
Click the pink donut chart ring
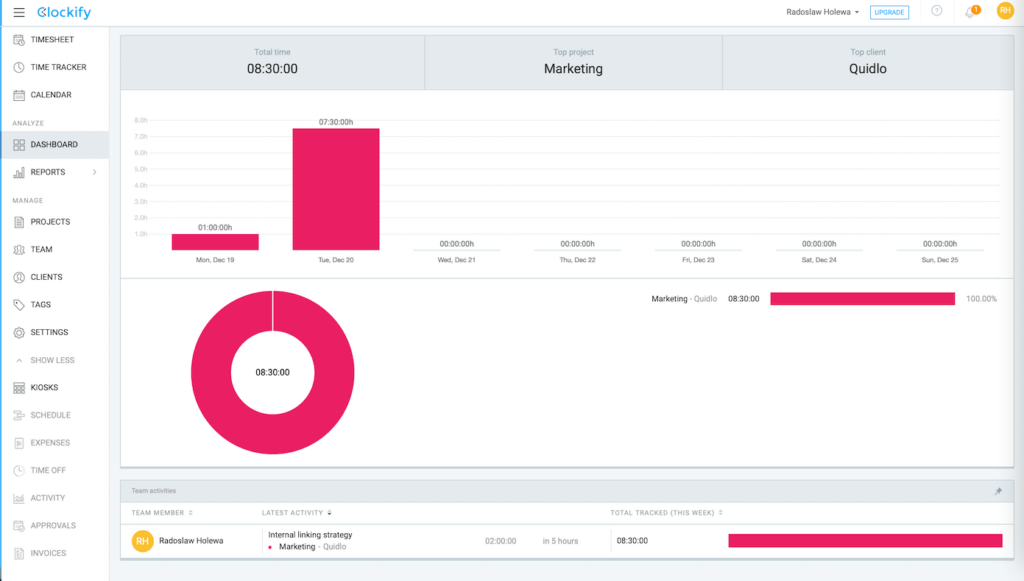point(210,373)
